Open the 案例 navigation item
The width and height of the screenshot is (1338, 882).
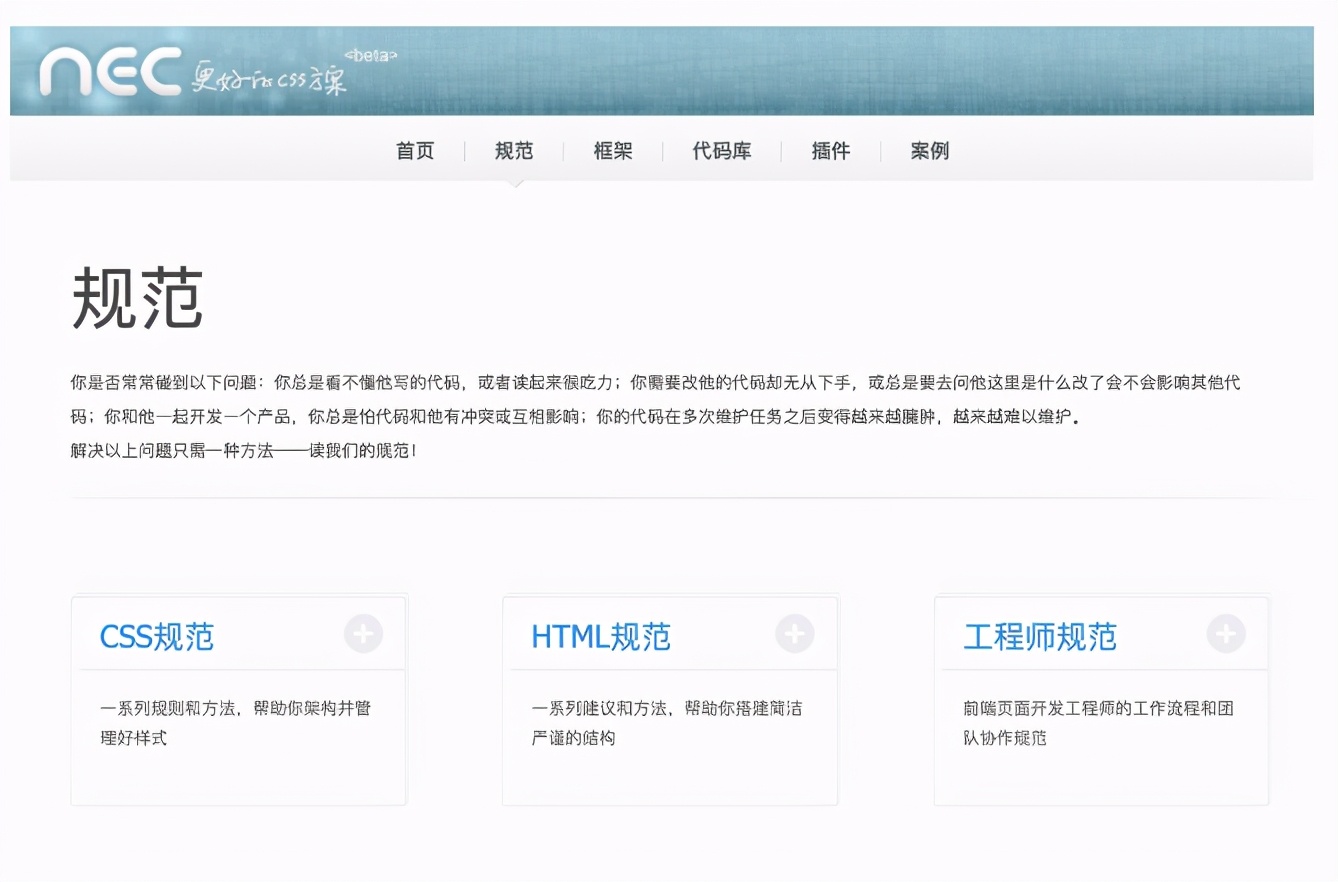point(930,151)
